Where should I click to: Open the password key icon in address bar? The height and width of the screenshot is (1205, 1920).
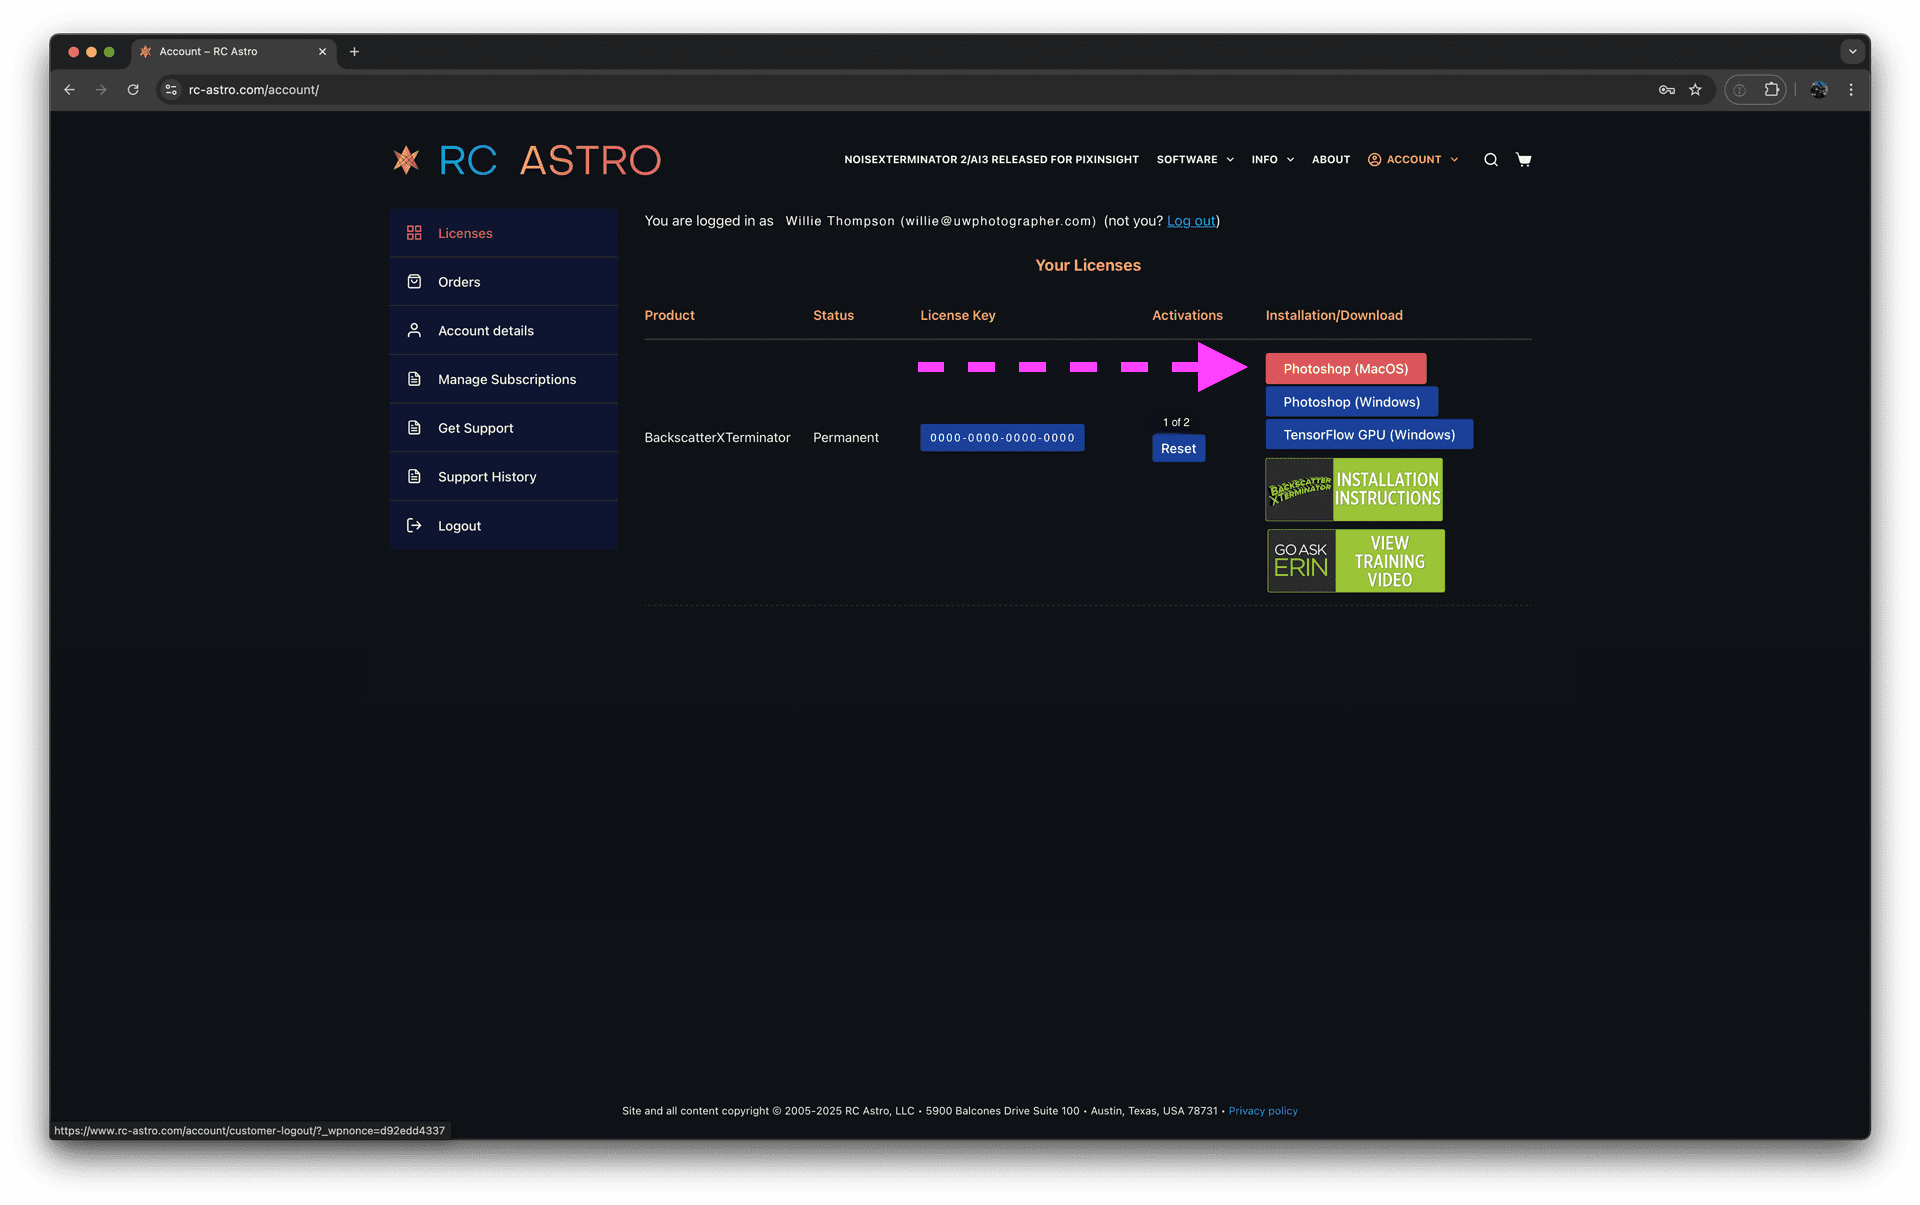click(x=1666, y=90)
